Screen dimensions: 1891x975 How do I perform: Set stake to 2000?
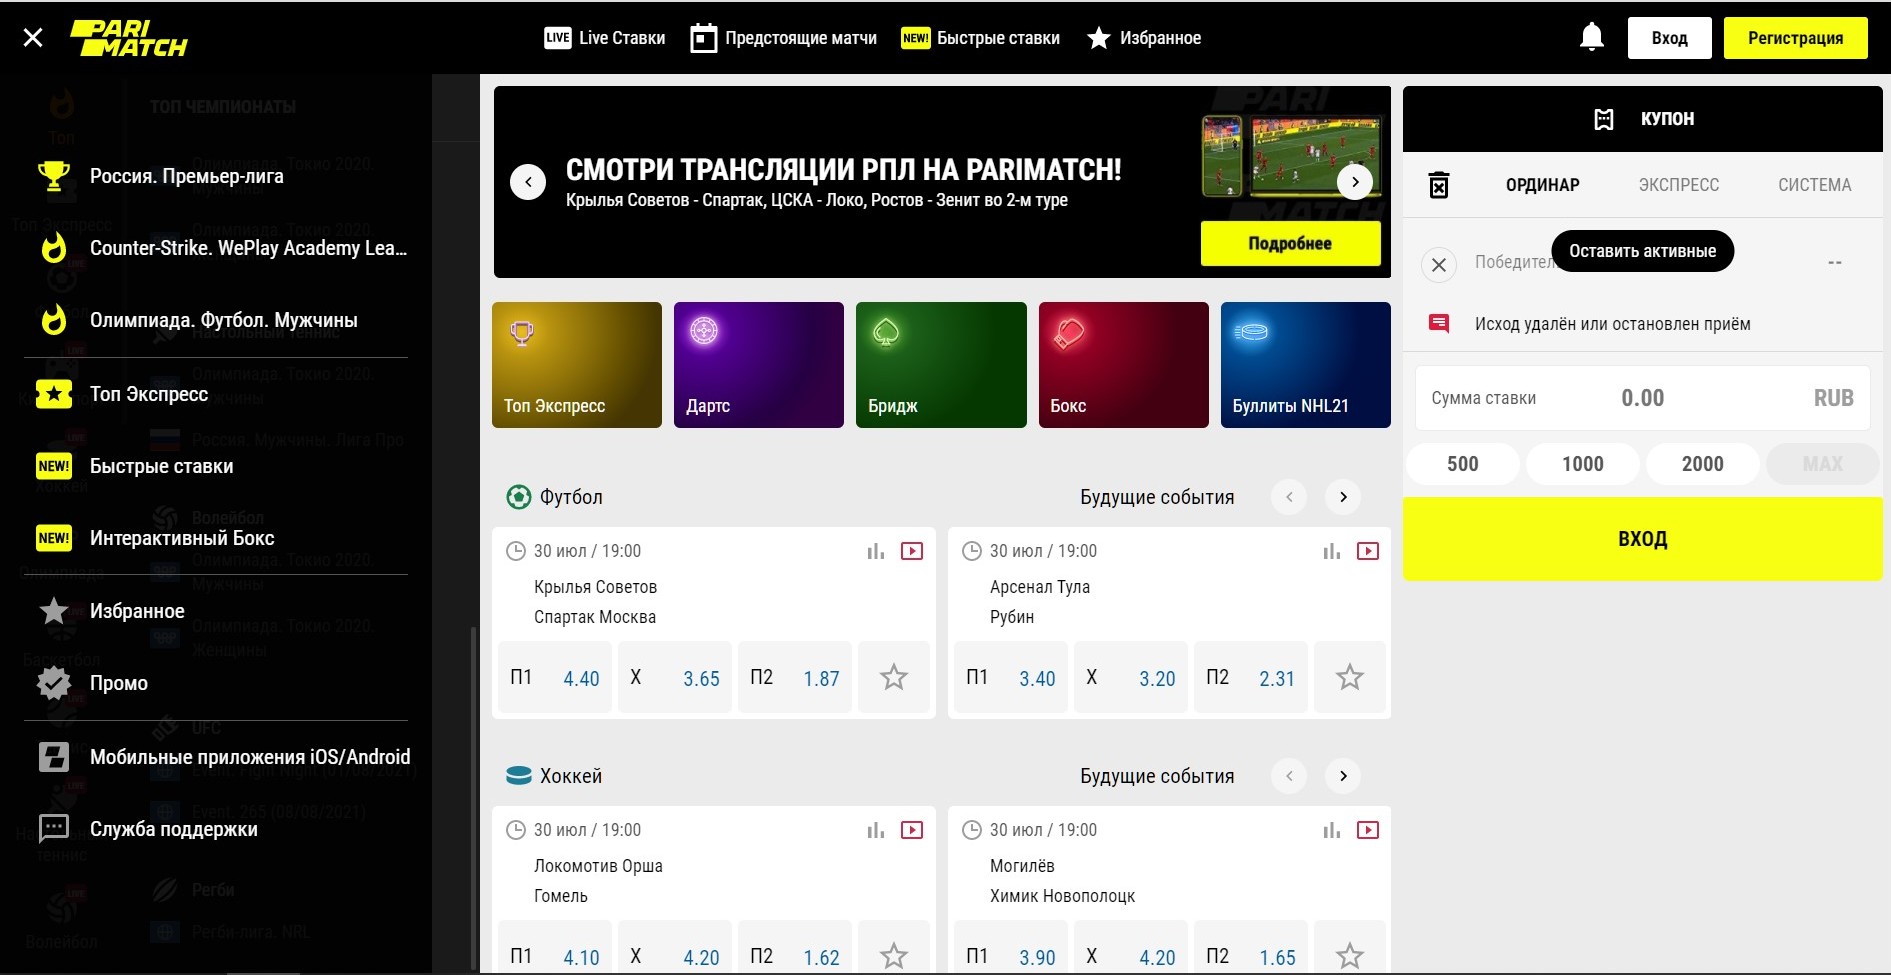pyautogui.click(x=1703, y=464)
